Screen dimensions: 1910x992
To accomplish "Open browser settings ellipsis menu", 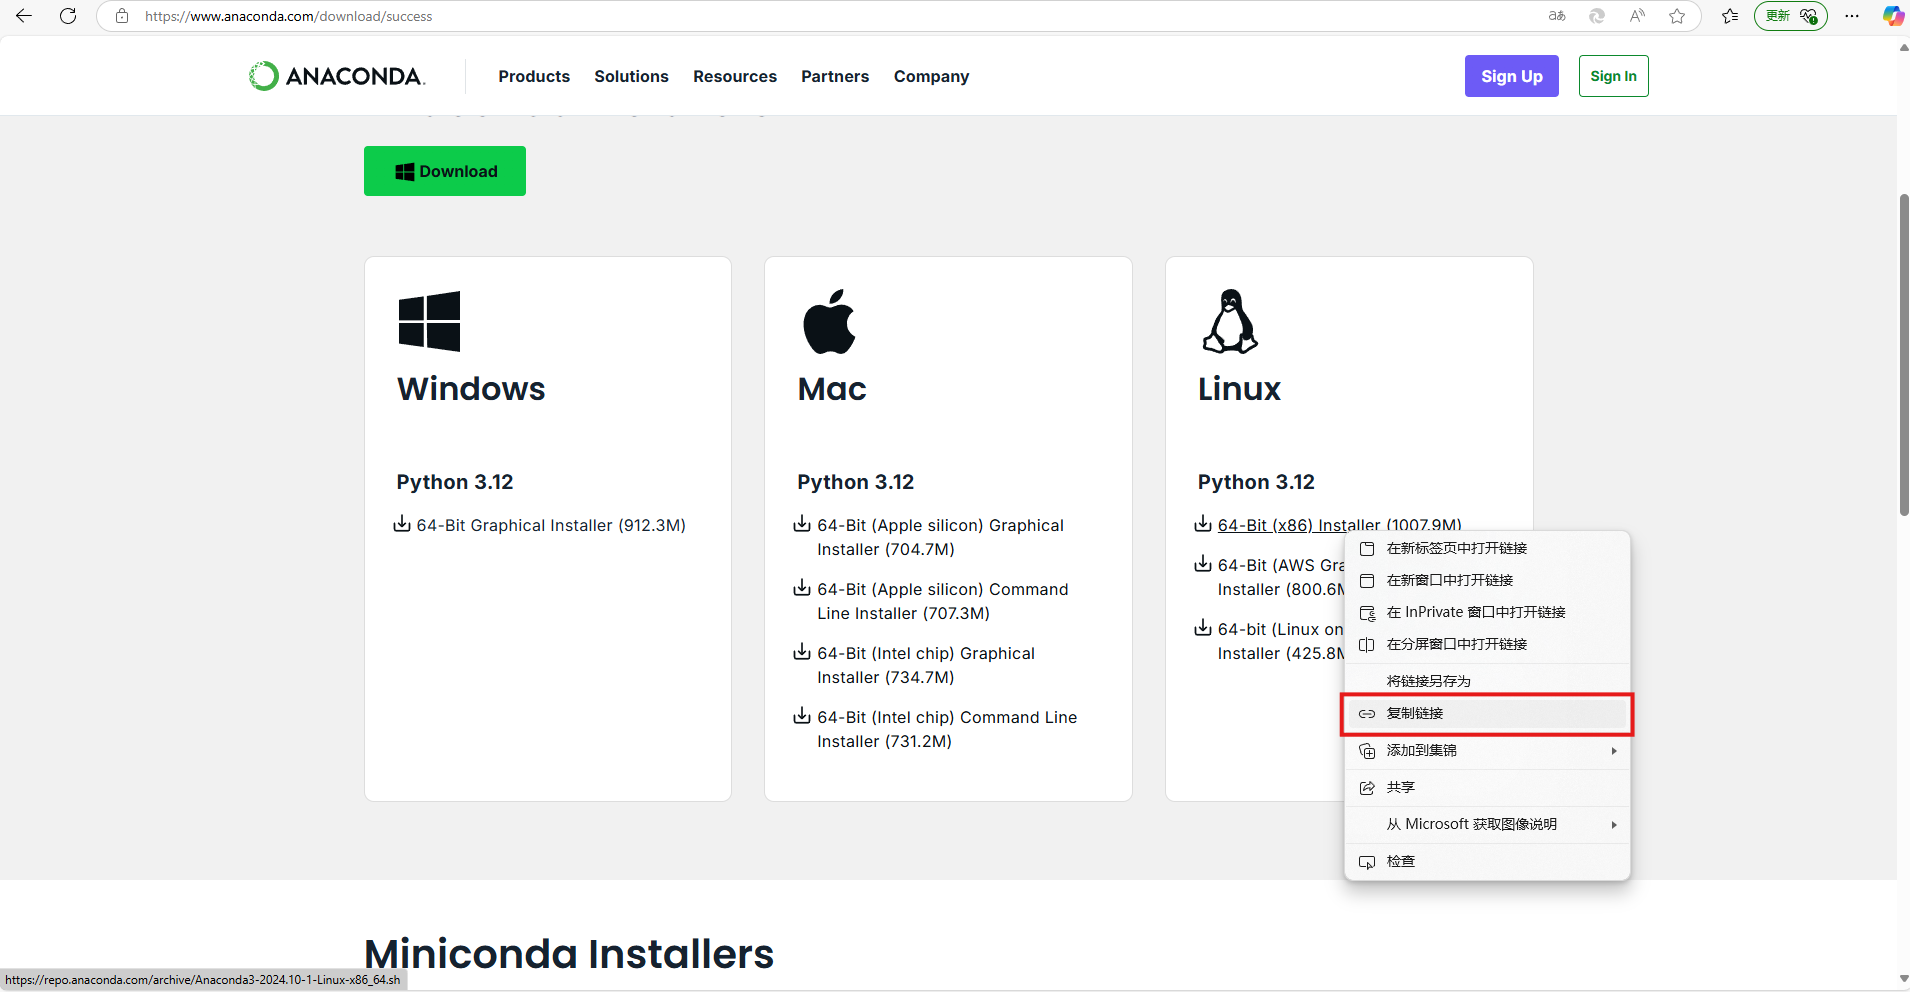I will coord(1852,16).
